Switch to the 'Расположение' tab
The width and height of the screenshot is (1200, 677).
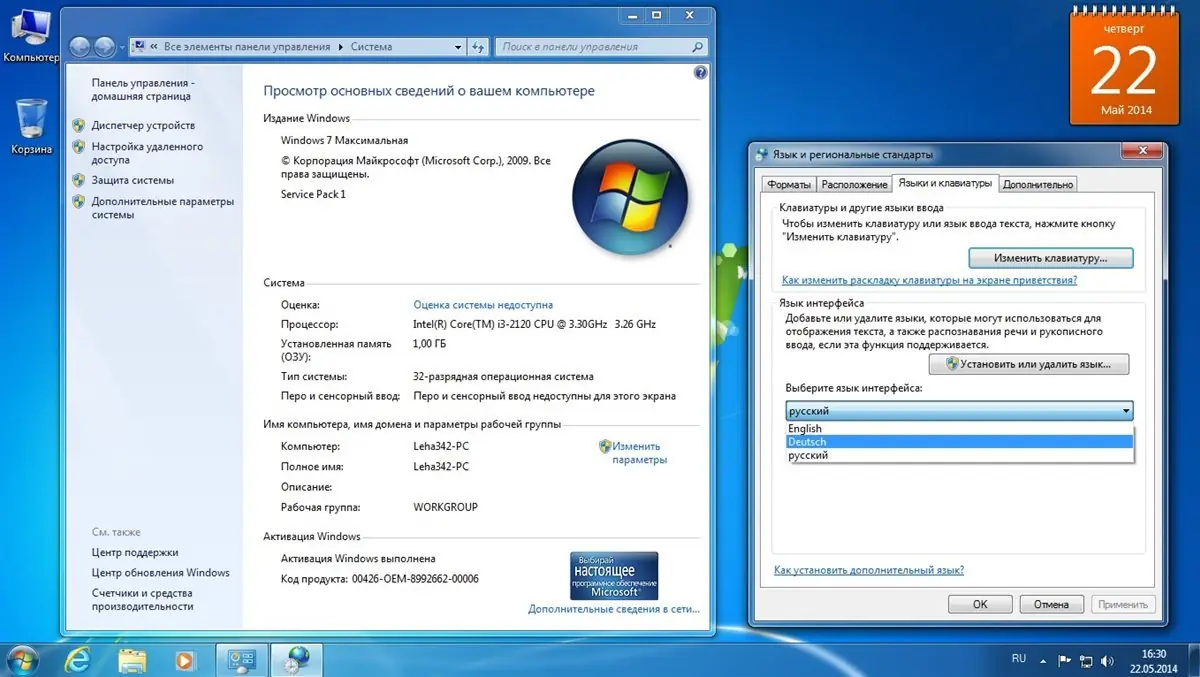click(x=855, y=184)
